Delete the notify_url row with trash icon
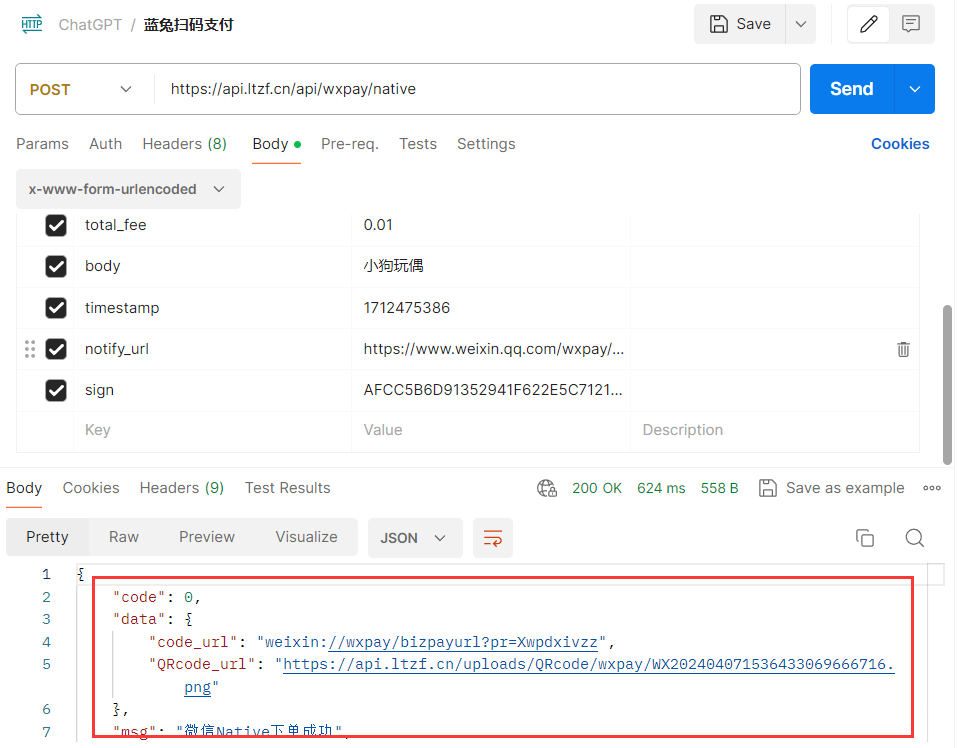The height and width of the screenshot is (748, 959). click(x=903, y=349)
